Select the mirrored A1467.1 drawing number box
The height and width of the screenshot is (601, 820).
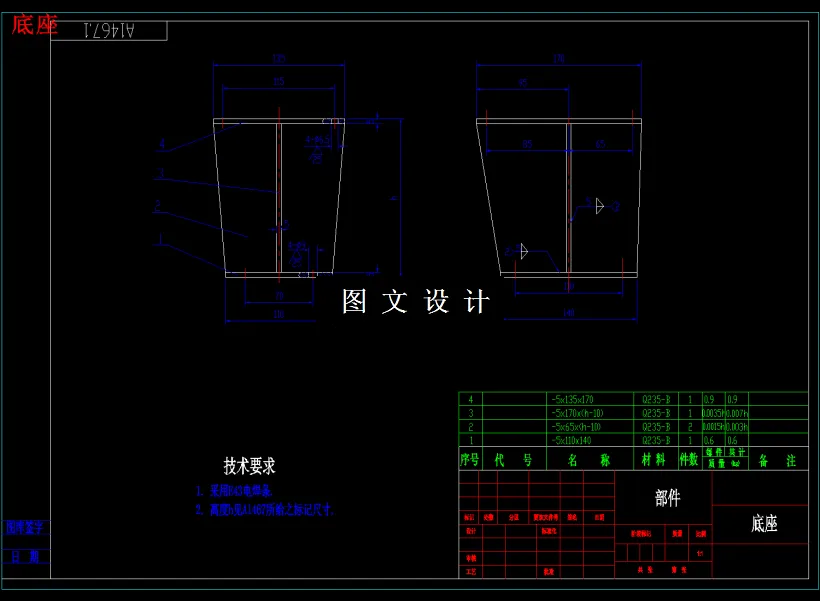tap(109, 30)
